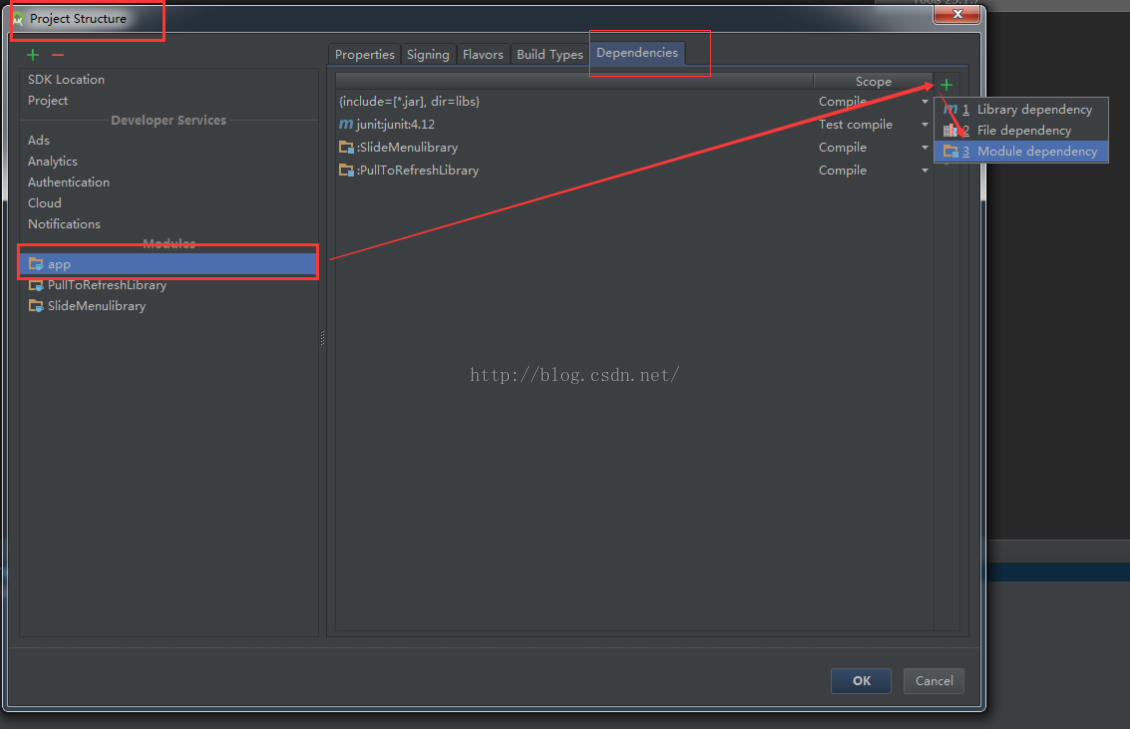This screenshot has width=1130, height=729.
Task: Choose Module dependency from the popup
Action: click(1021, 151)
